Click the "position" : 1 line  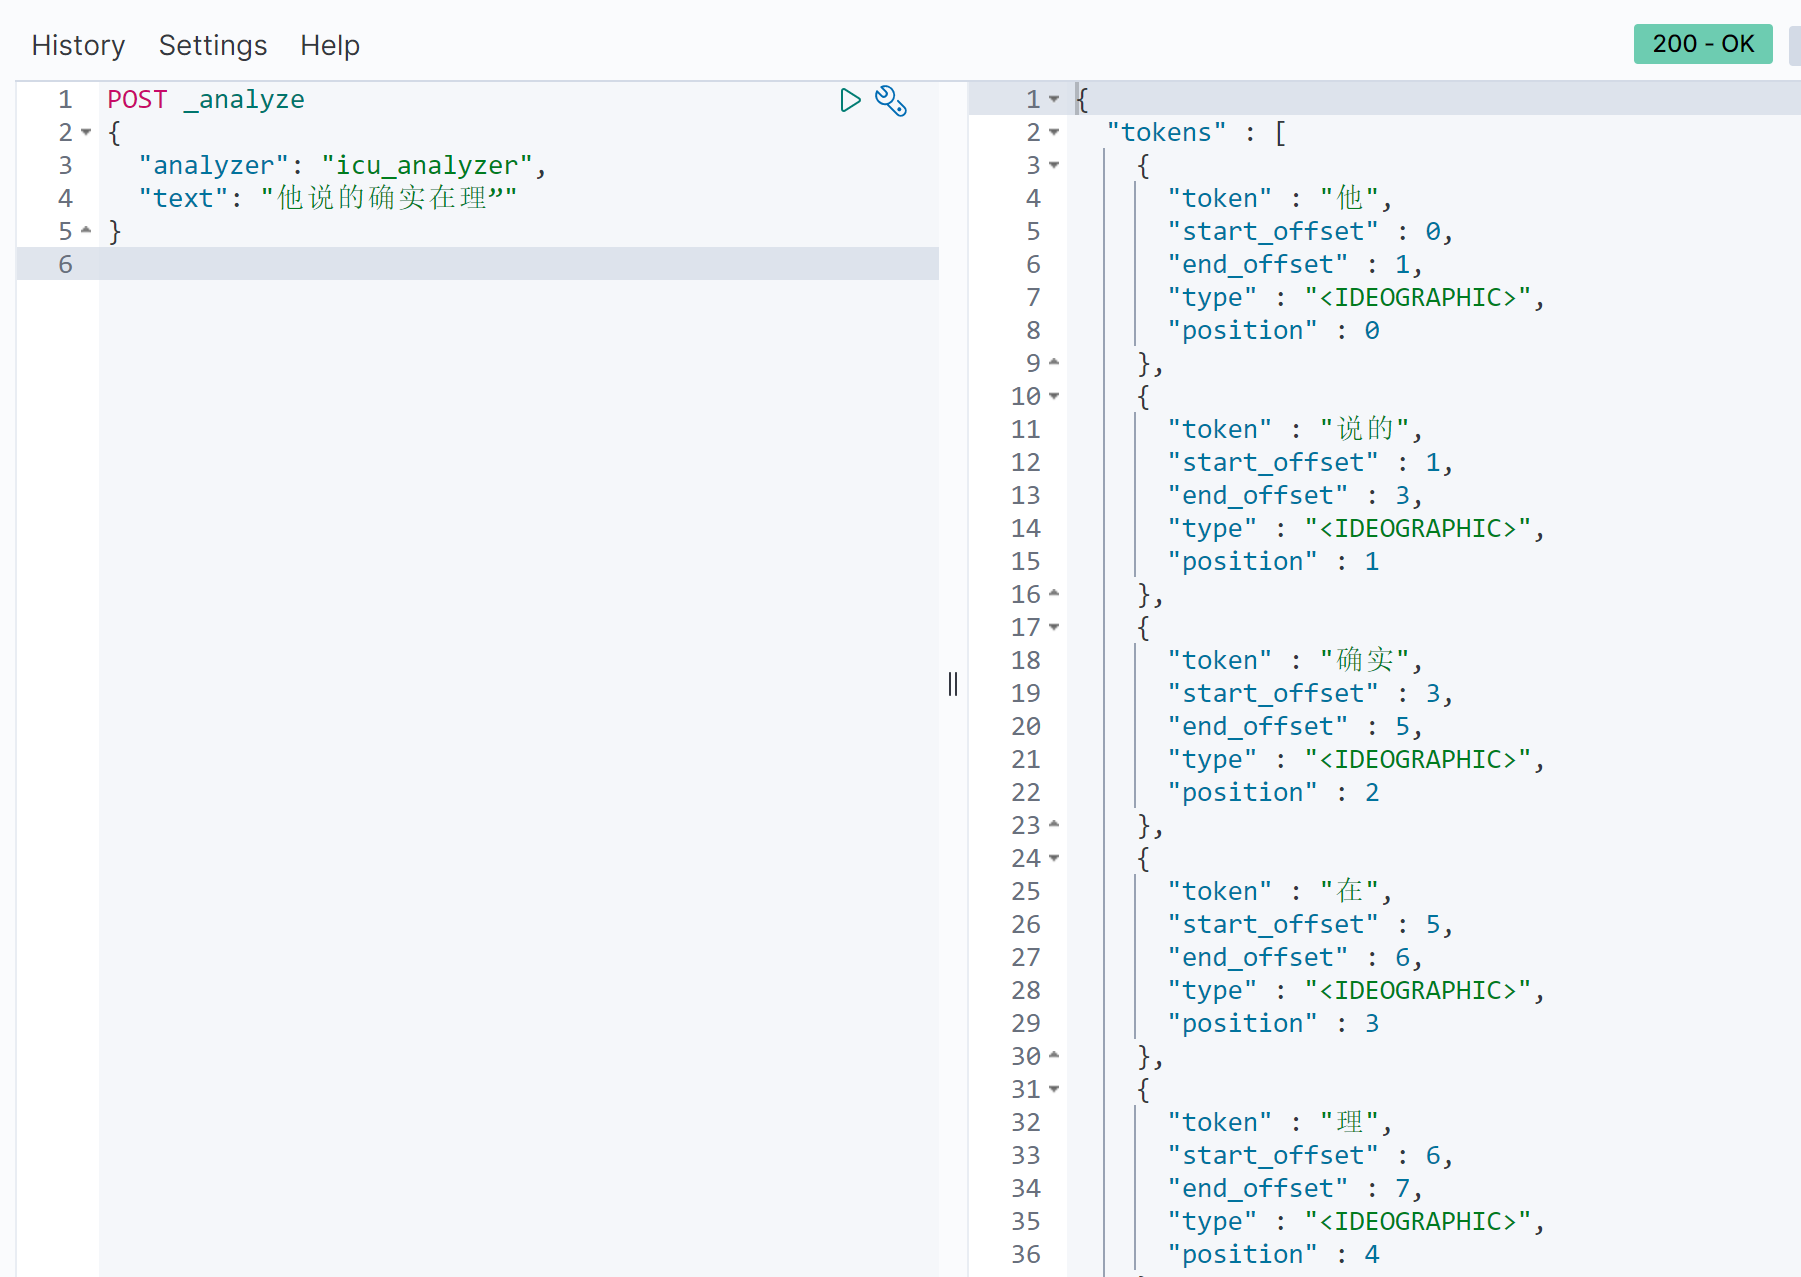(1274, 561)
